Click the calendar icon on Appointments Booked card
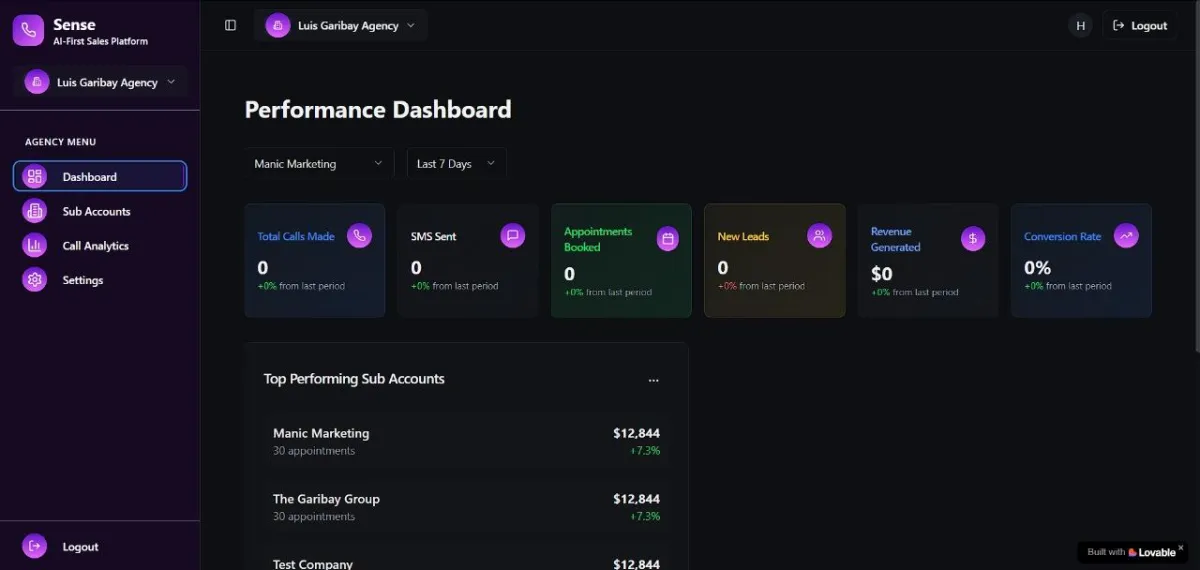1200x570 pixels. click(x=669, y=239)
